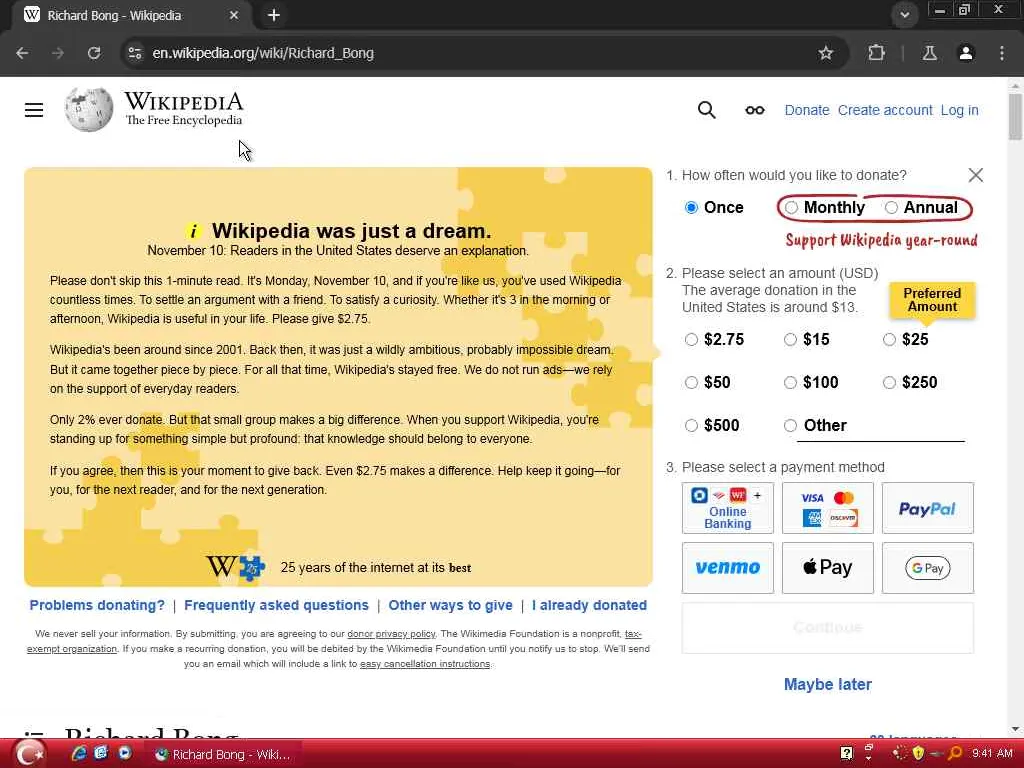The width and height of the screenshot is (1024, 768).
Task: Click the banner's yellow info icon
Action: (x=193, y=231)
